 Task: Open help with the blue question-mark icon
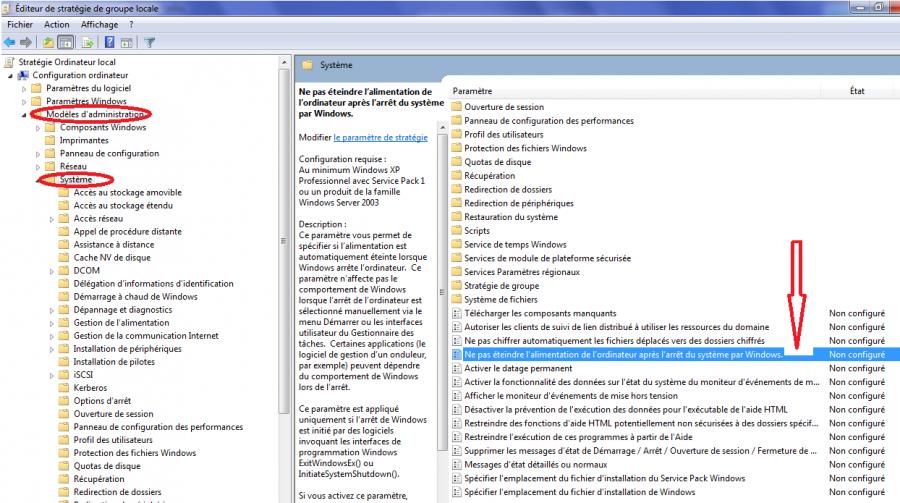point(109,42)
